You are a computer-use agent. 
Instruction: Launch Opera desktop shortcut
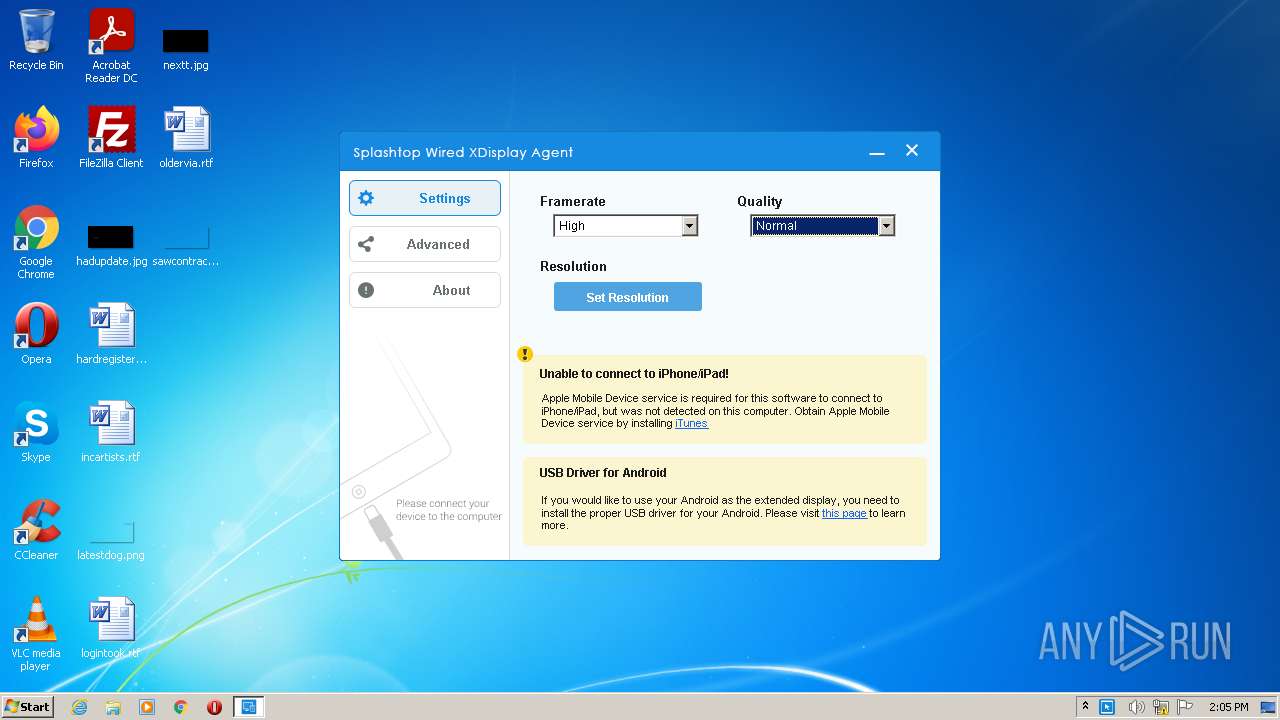[x=36, y=334]
